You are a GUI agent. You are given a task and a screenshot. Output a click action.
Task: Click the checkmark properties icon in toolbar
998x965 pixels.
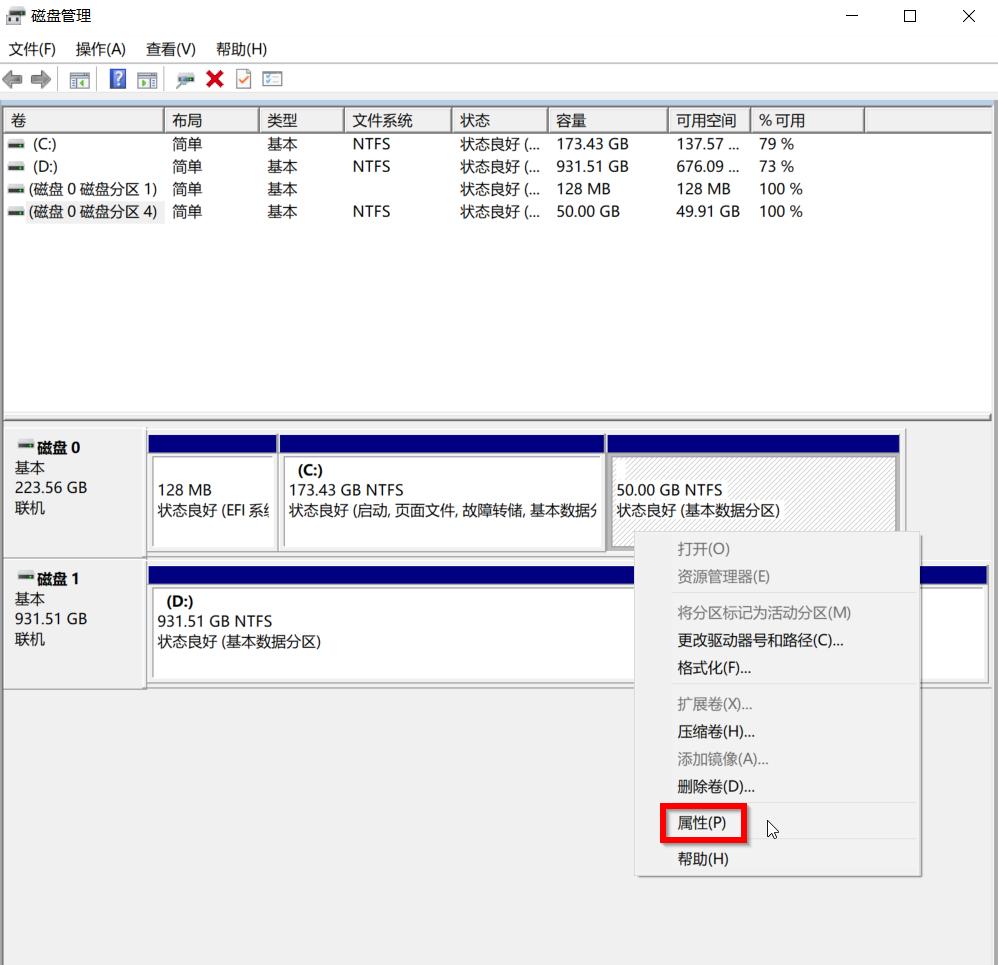242,79
